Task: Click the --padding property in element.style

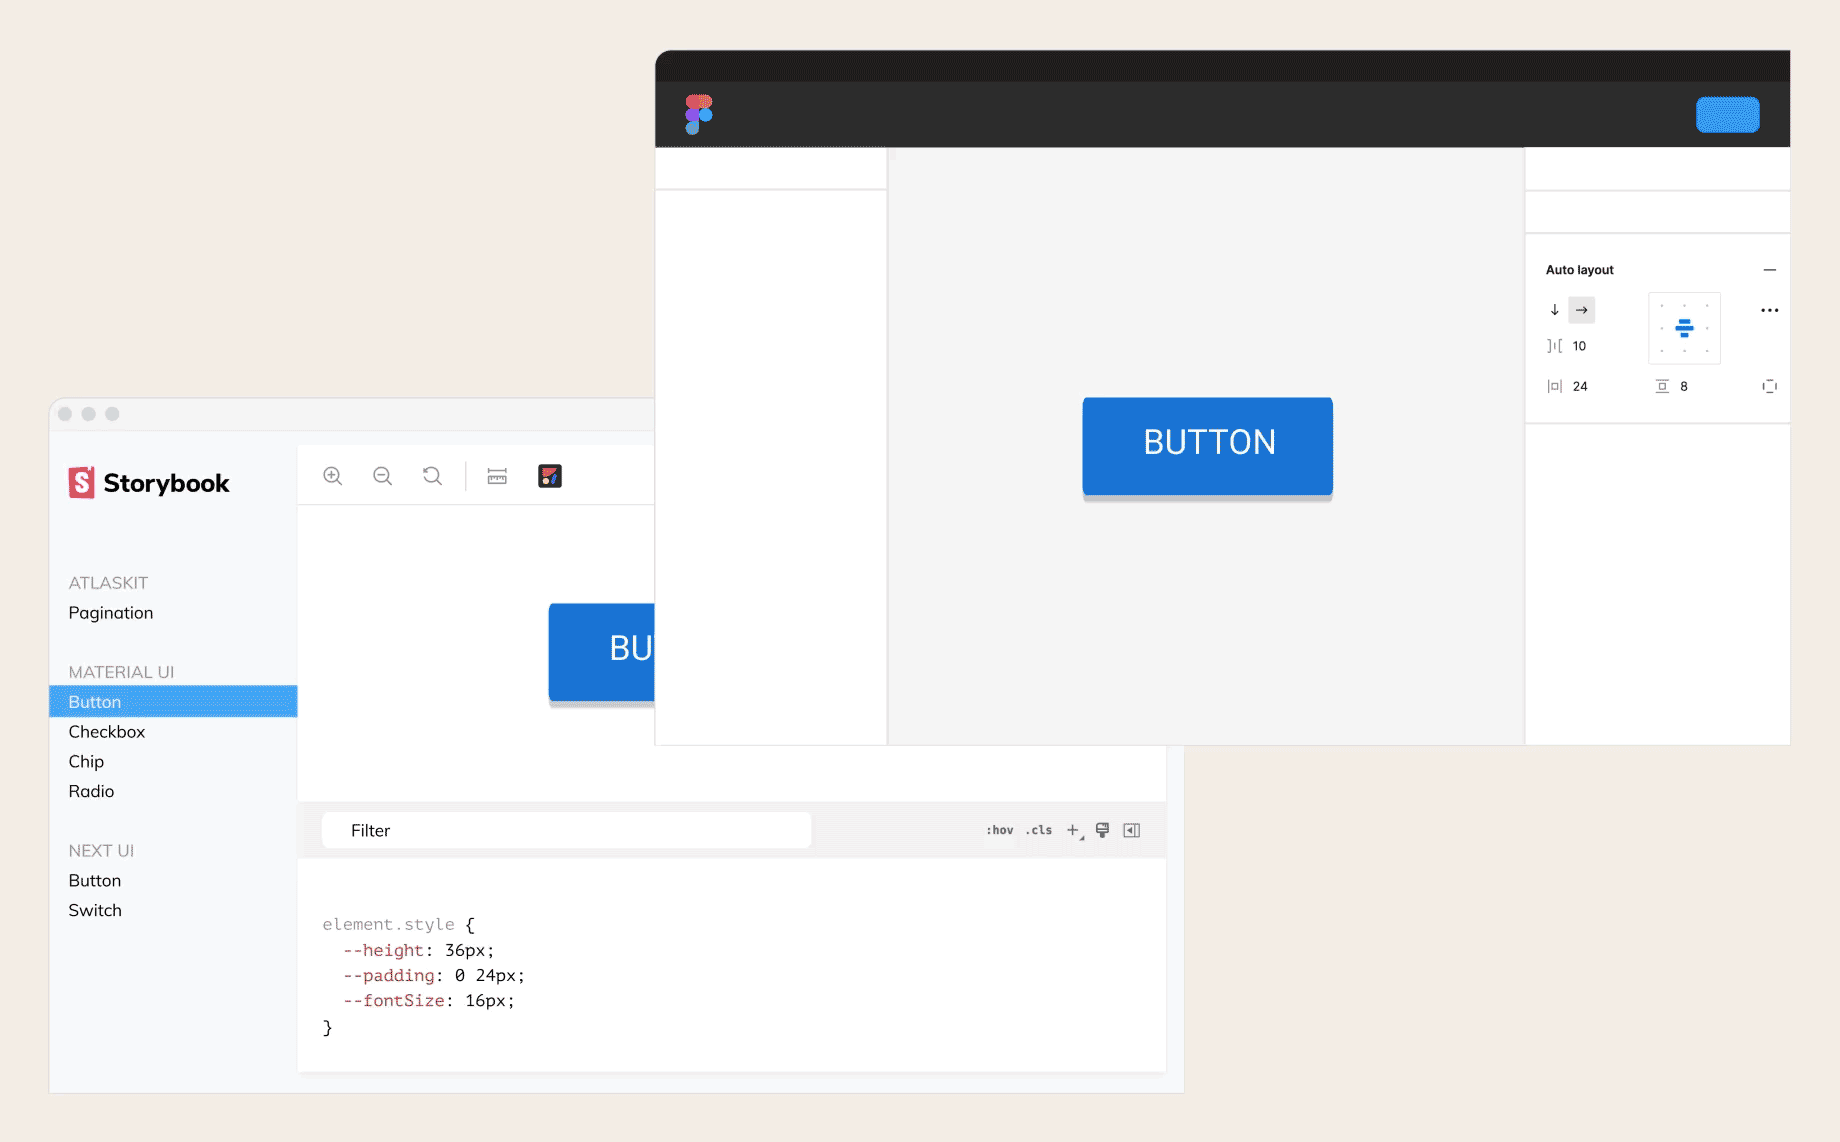Action: click(389, 975)
